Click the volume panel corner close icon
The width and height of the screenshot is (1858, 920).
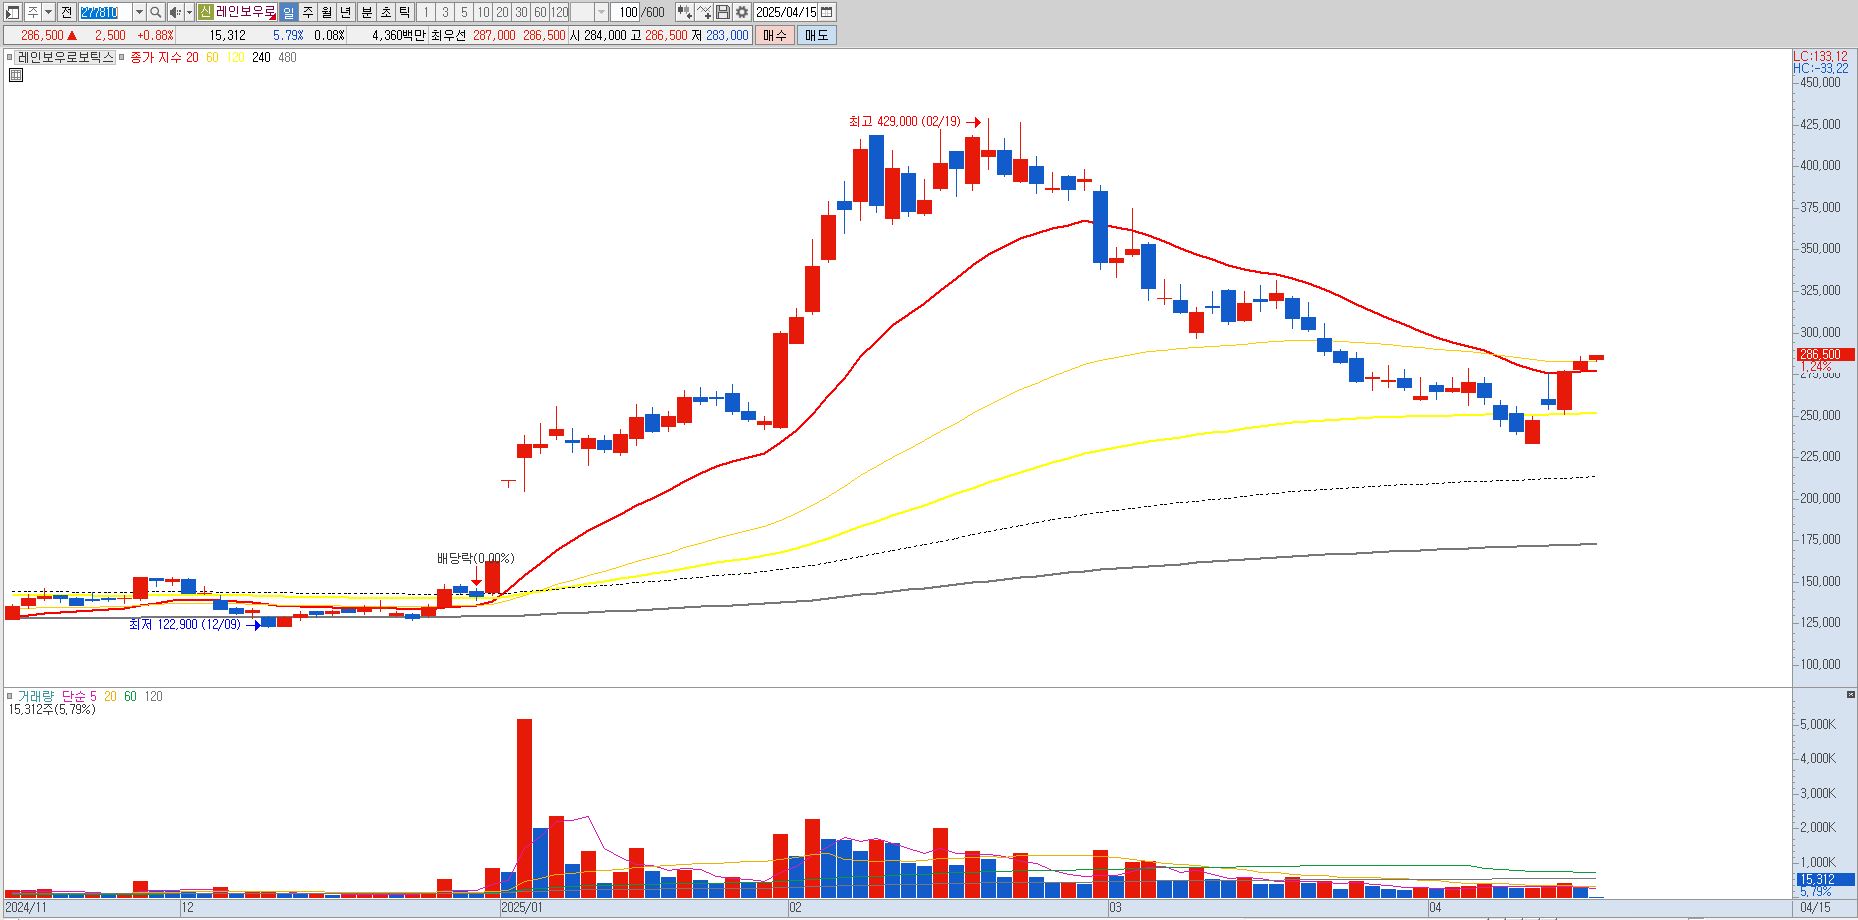coord(1851,694)
